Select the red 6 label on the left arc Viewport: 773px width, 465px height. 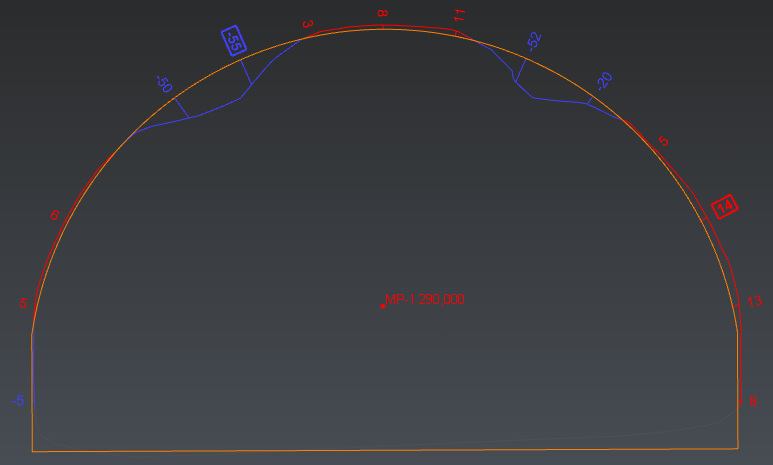click(x=55, y=214)
